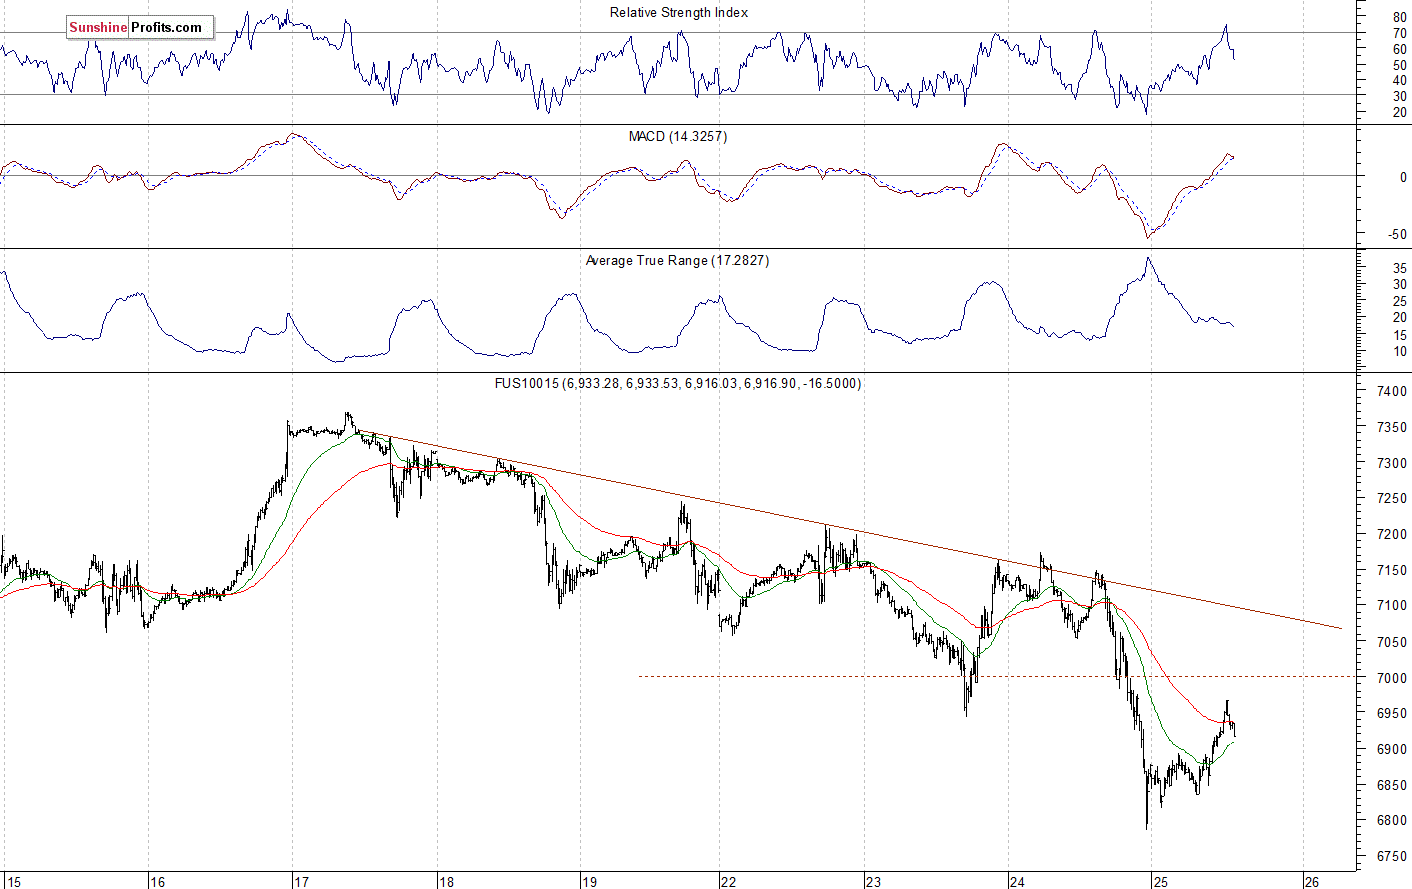Screen dimensions: 1412x889
Task: Click the 10 level on ATR axis
Action: tap(1399, 351)
